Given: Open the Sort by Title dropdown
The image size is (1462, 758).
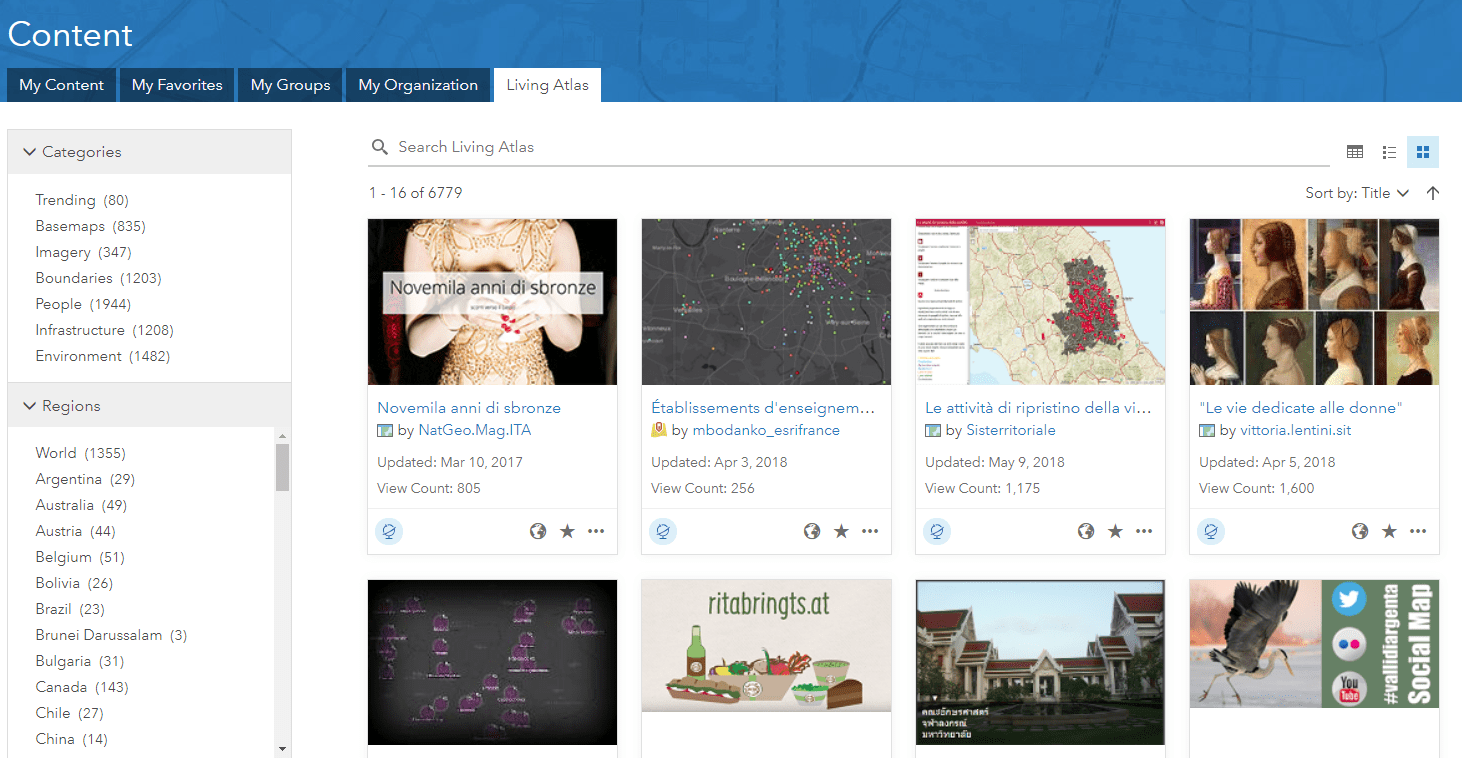Looking at the screenshot, I should [1357, 193].
